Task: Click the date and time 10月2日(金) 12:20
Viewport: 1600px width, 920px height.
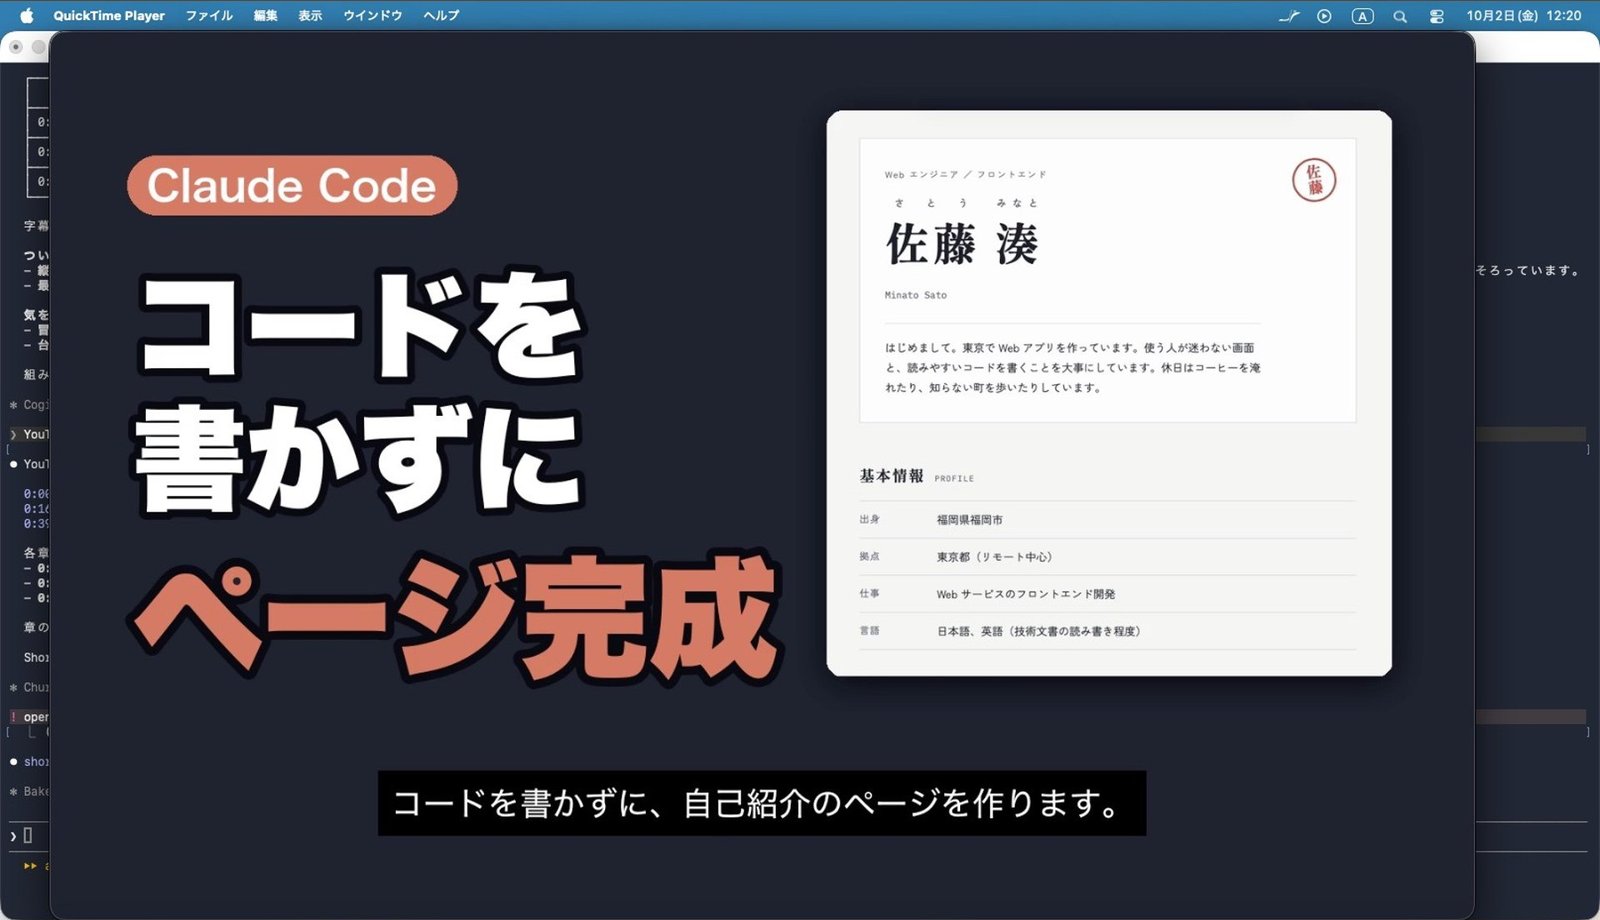Action: click(x=1523, y=15)
